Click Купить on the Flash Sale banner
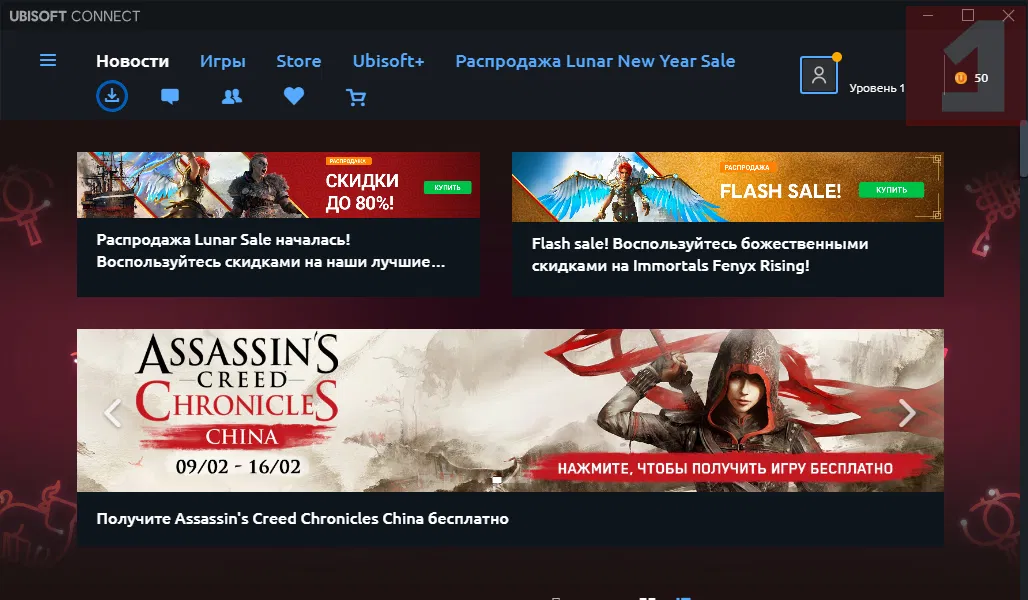Viewport: 1028px width, 600px height. coord(891,190)
